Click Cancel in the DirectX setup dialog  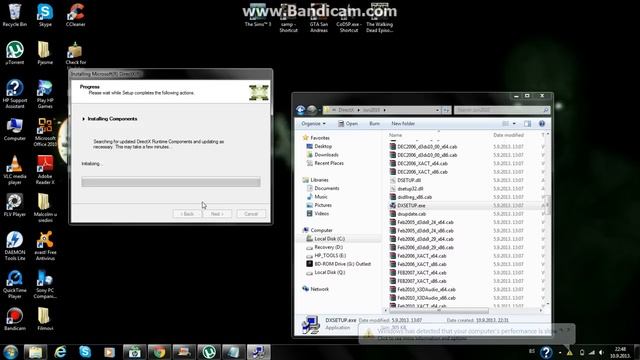(251, 214)
